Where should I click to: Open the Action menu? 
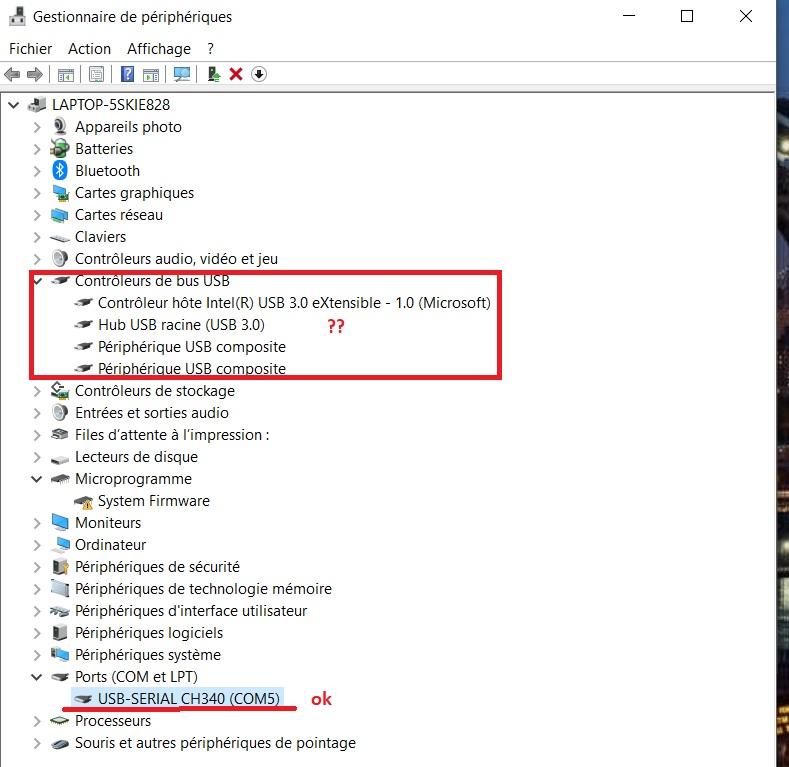[x=89, y=49]
